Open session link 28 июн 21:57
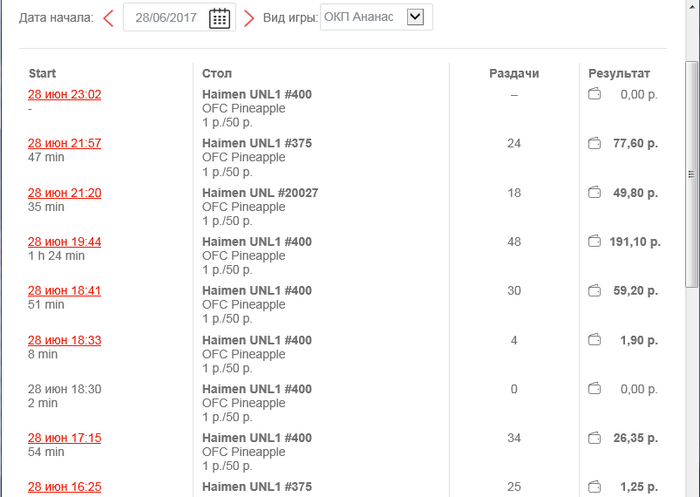 click(64, 144)
